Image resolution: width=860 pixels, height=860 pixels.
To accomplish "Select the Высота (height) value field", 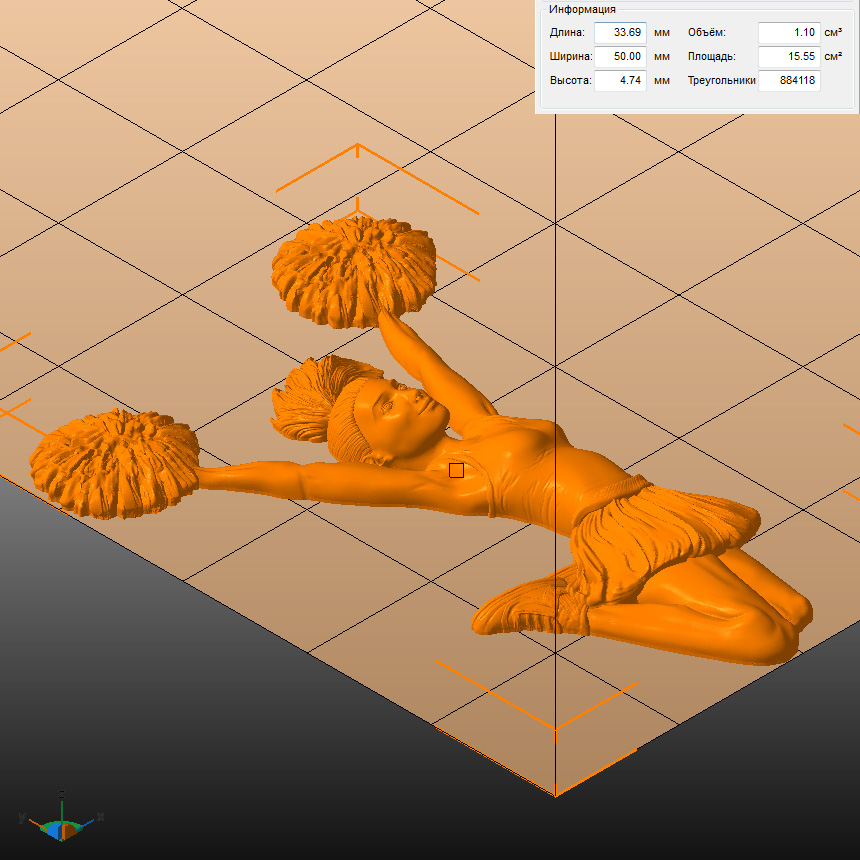I will point(620,81).
